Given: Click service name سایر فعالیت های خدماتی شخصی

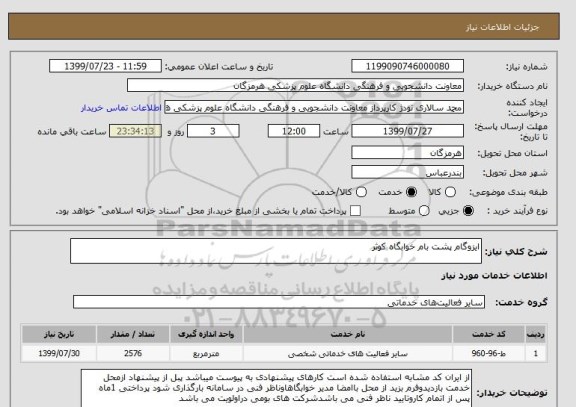Looking at the screenshot, I should tap(348, 354).
